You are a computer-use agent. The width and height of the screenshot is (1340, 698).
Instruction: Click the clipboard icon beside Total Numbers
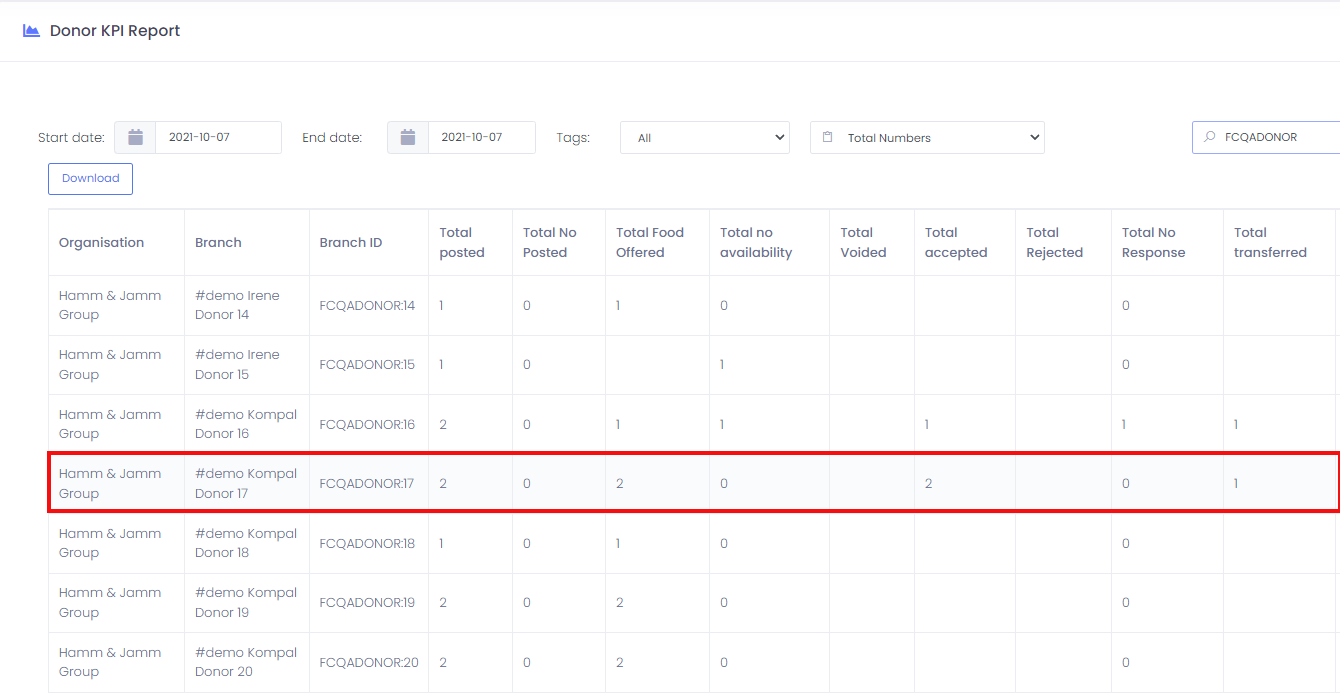(827, 138)
